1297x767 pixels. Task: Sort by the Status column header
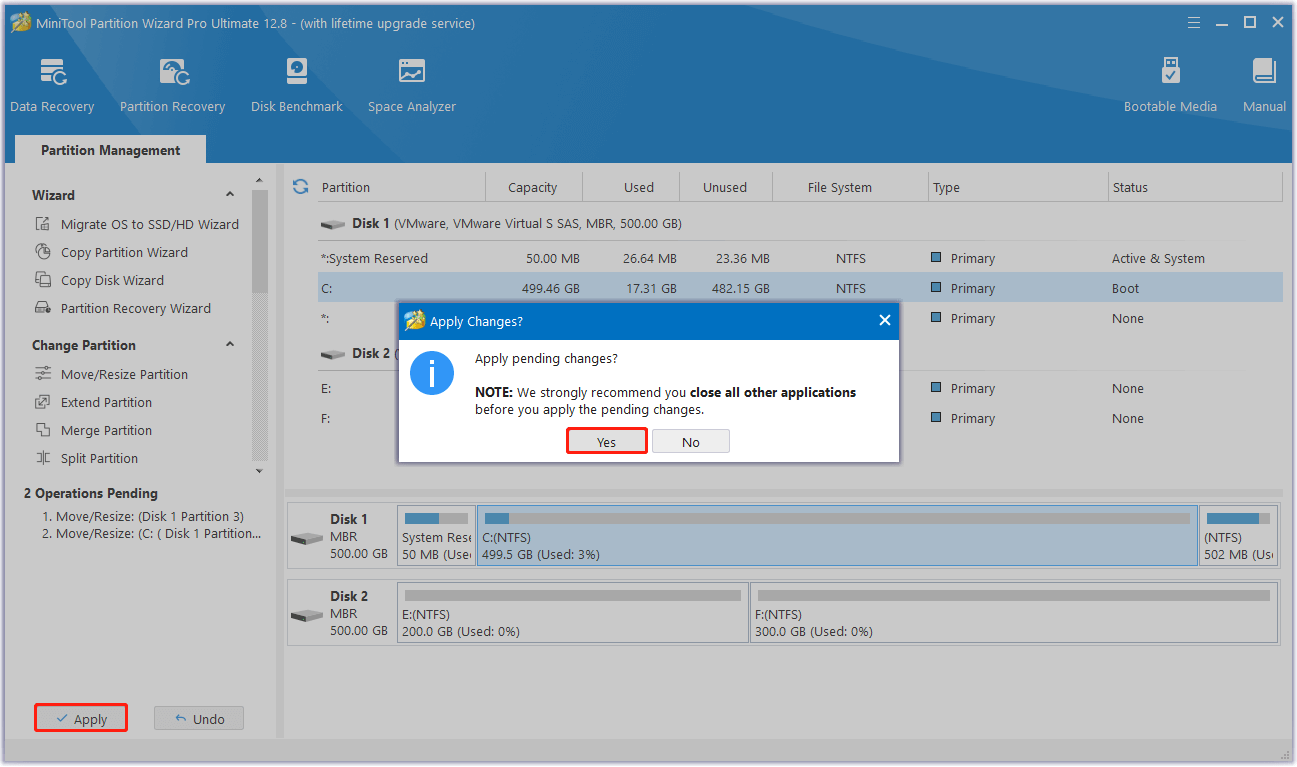tap(1130, 187)
